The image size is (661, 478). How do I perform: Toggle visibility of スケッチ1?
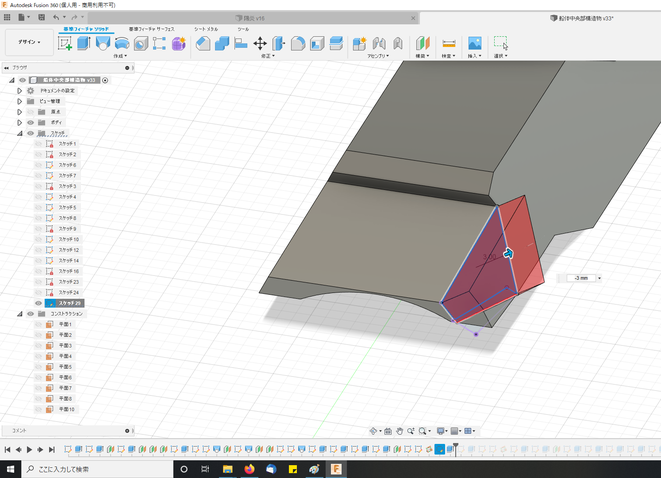[x=39, y=144]
